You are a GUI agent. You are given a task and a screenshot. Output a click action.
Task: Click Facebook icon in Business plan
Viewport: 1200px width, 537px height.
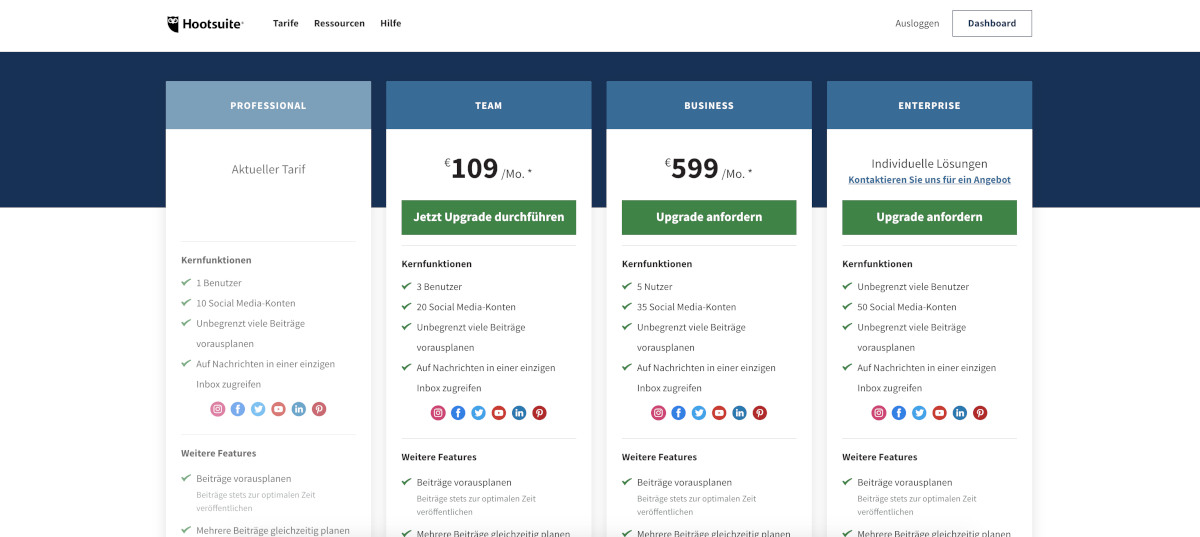tap(679, 413)
